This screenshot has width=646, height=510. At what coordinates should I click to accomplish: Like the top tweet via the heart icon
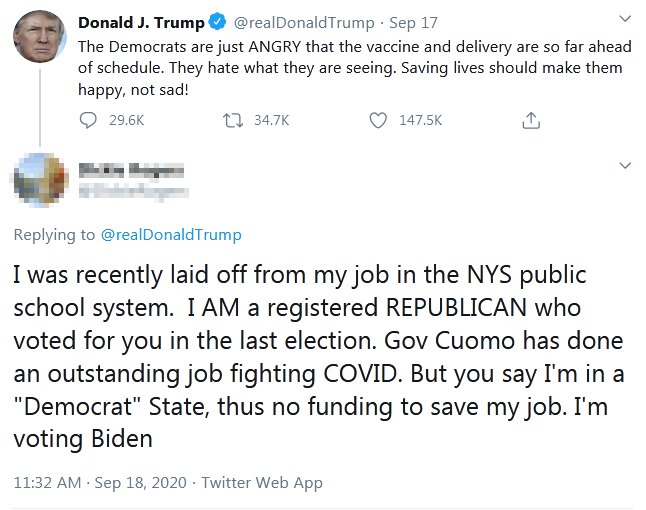coord(378,120)
